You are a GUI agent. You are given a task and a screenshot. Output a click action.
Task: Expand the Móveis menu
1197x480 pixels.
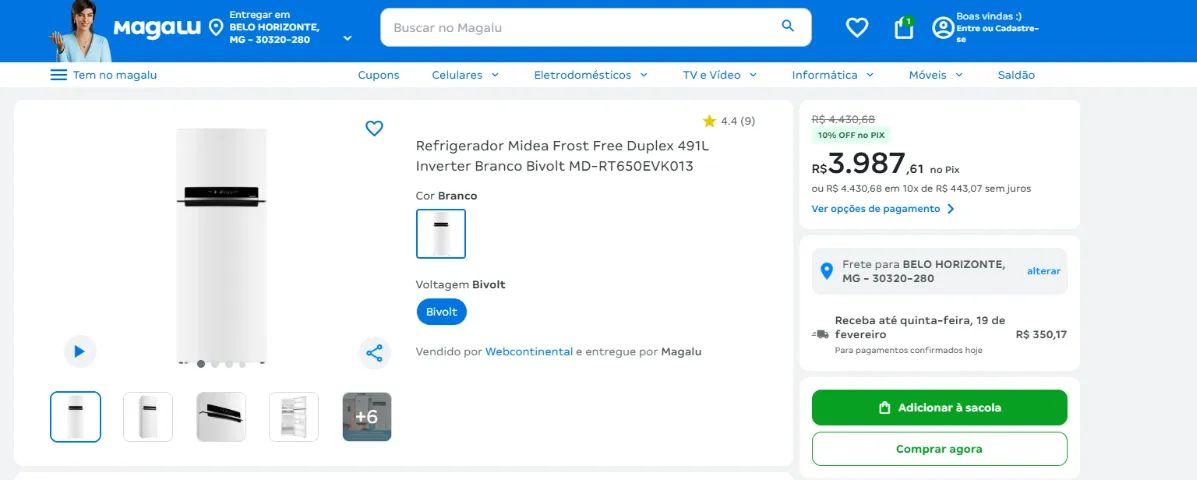pos(935,75)
